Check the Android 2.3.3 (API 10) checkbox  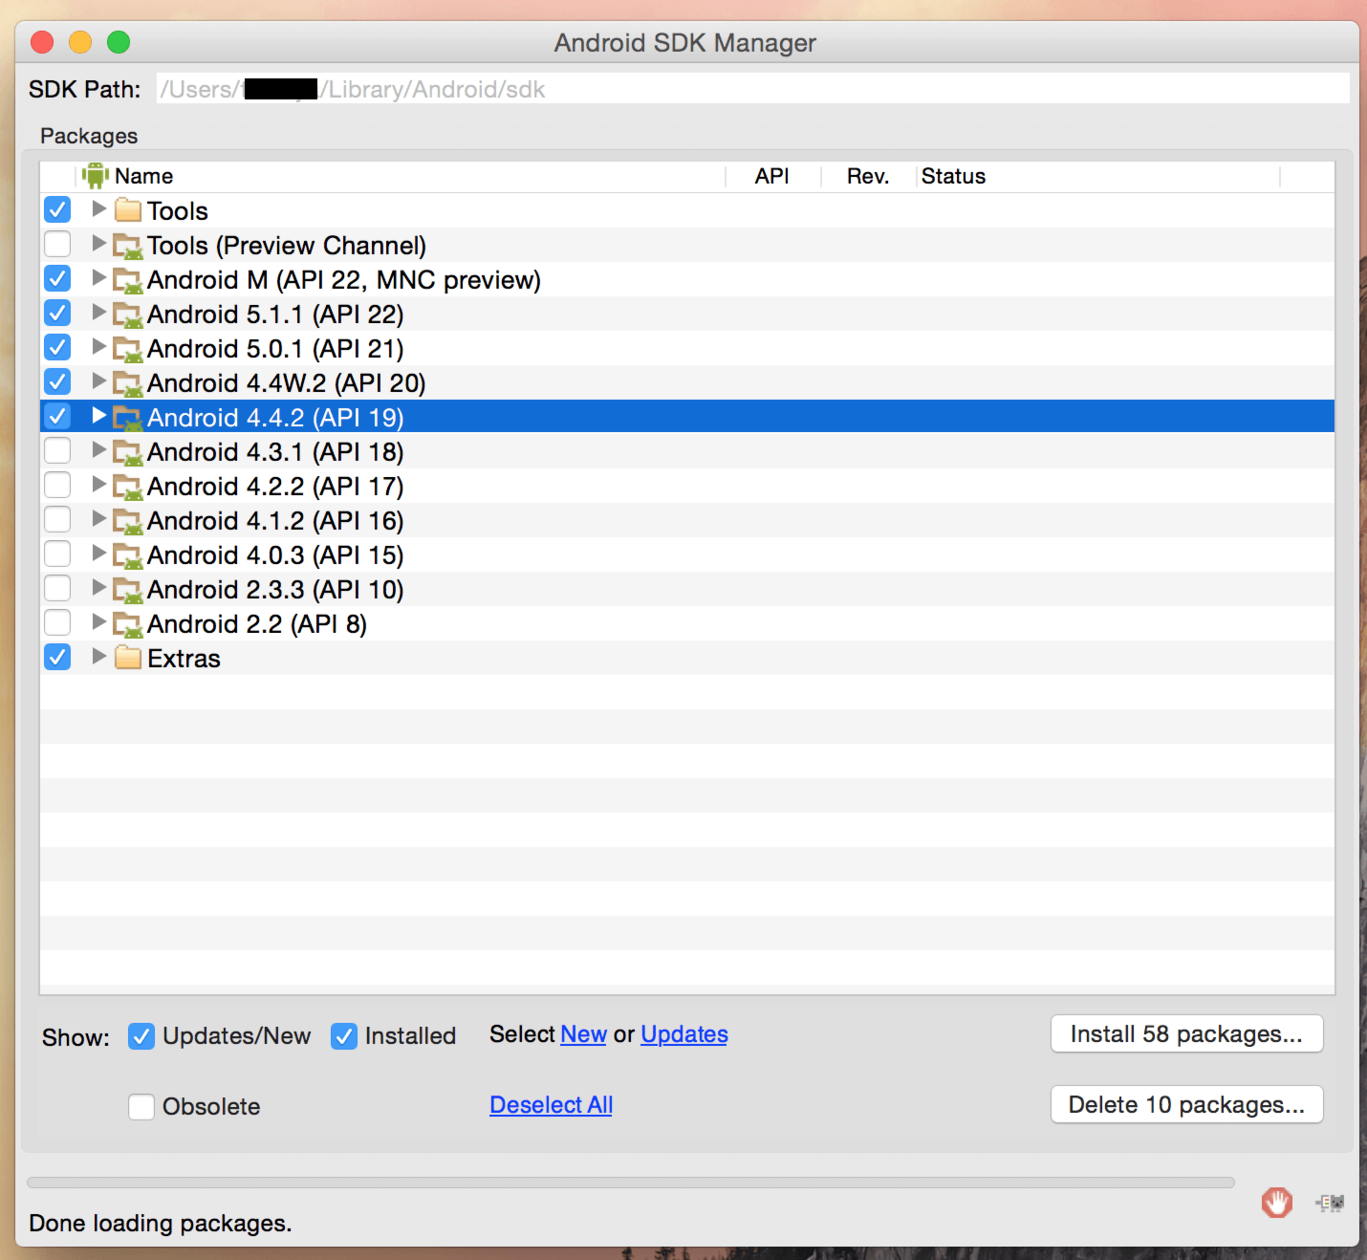58,588
